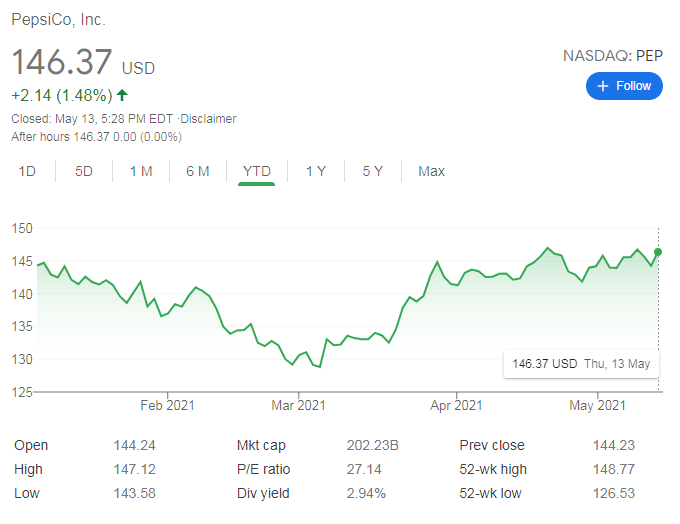Click the Mar 2021 axis label
This screenshot has height=524, width=680.
point(298,405)
